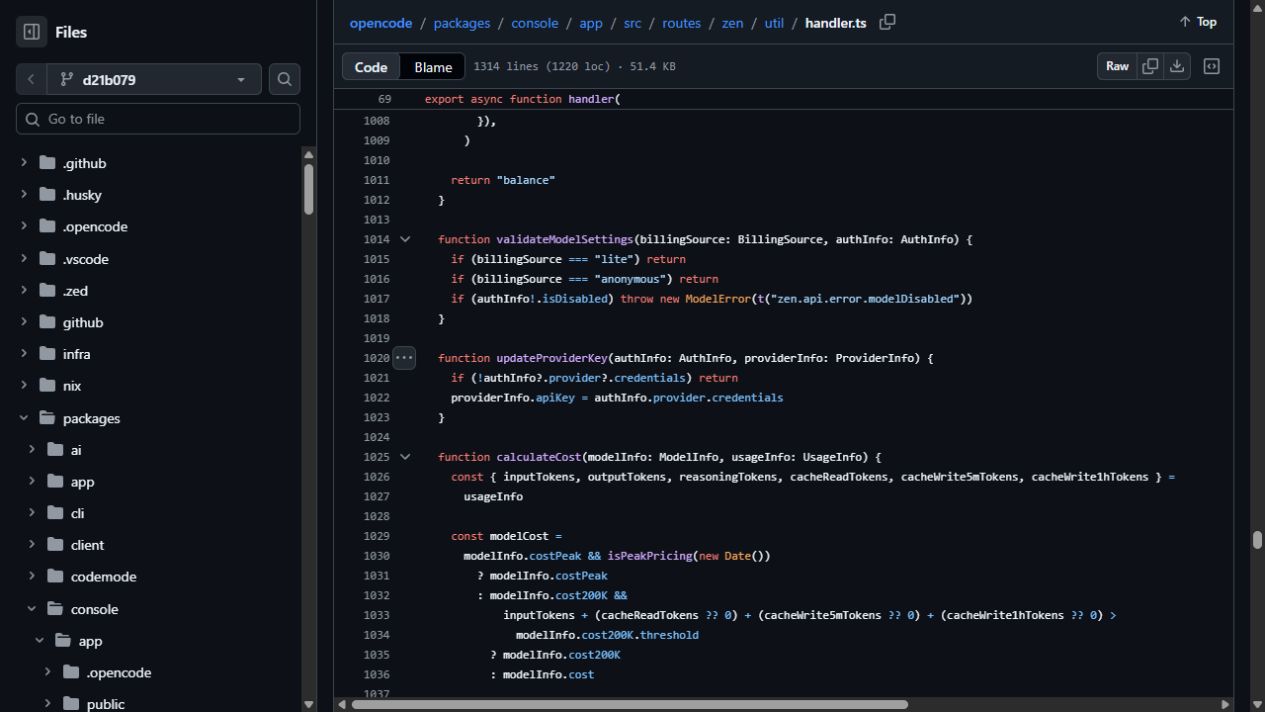1265x712 pixels.
Task: Go back arrow beside branch selector
Action: coord(31,79)
